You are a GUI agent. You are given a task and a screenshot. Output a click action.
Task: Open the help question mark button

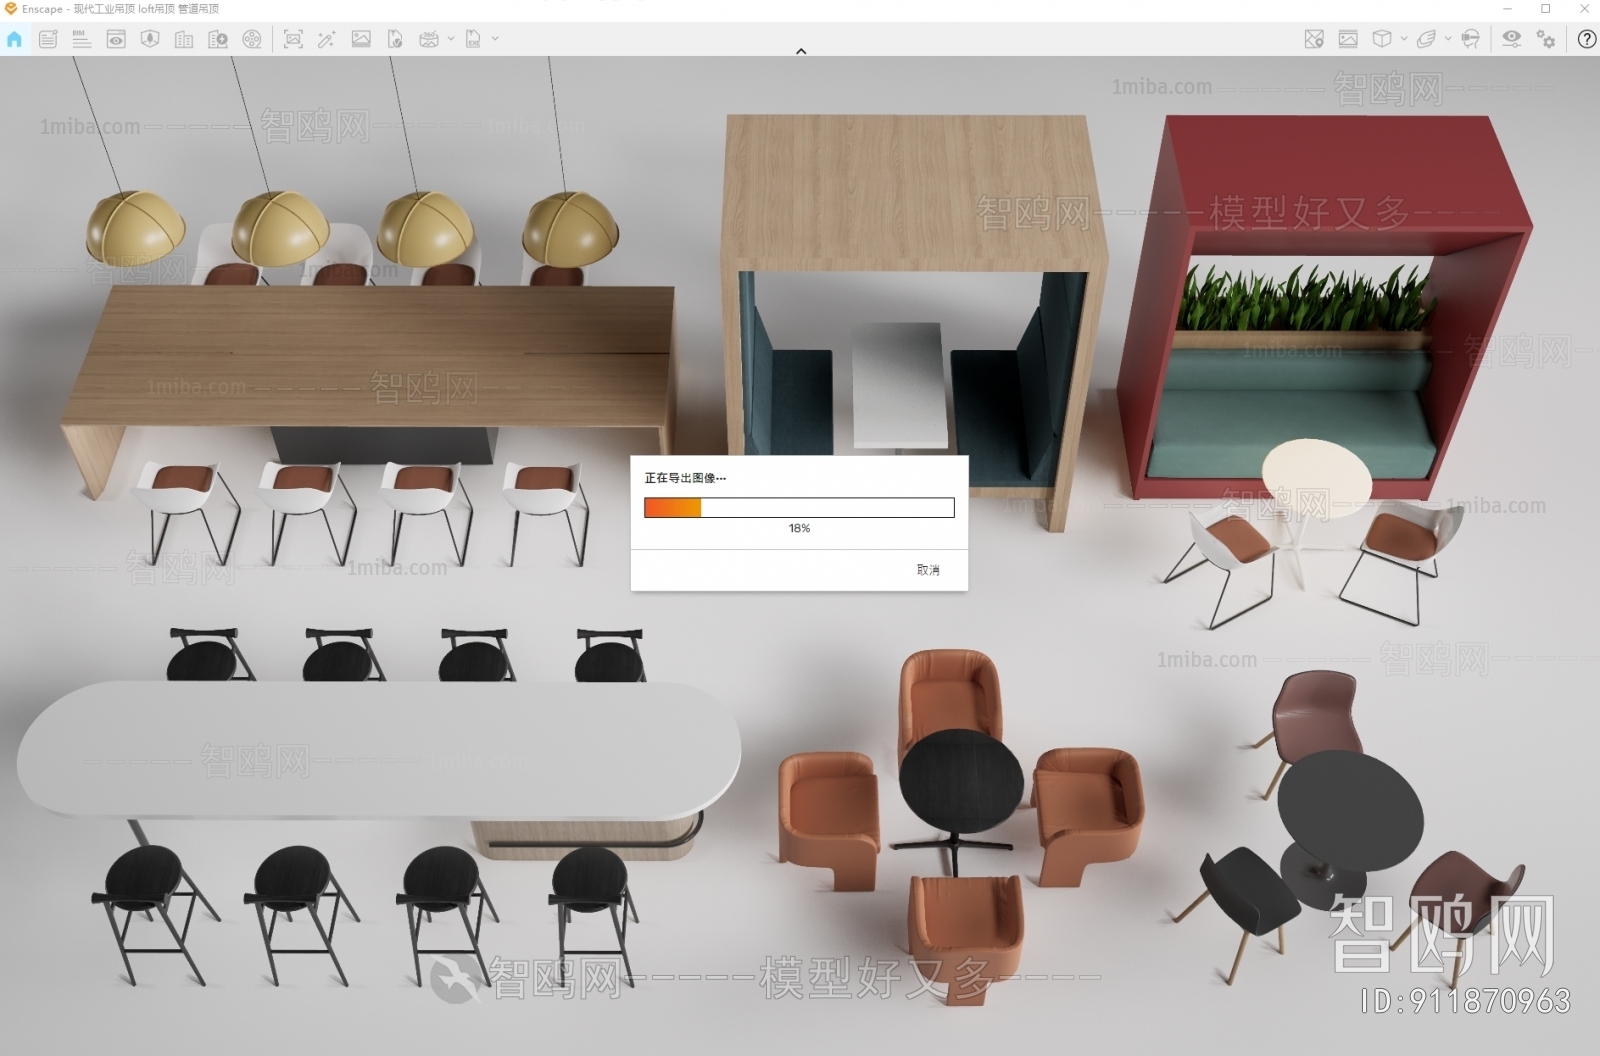pyautogui.click(x=1586, y=39)
